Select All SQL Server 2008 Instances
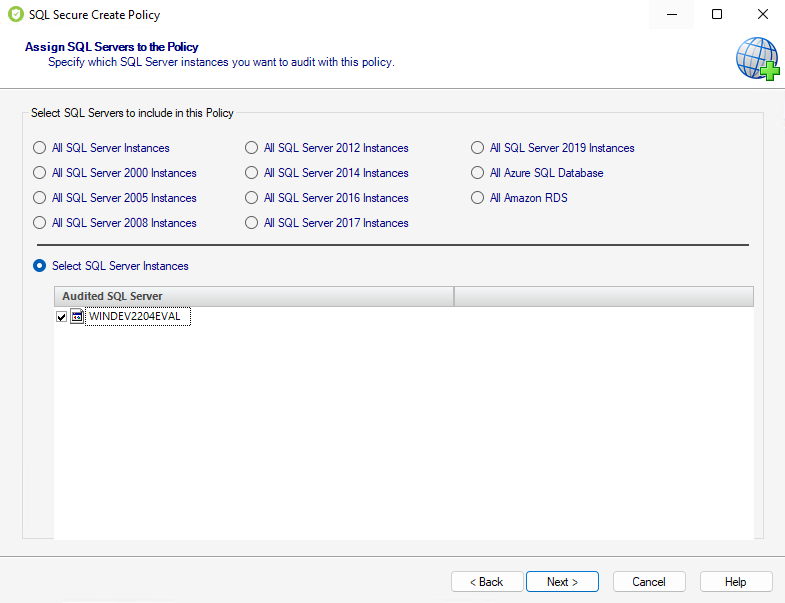Viewport: 785px width, 603px height. click(40, 223)
